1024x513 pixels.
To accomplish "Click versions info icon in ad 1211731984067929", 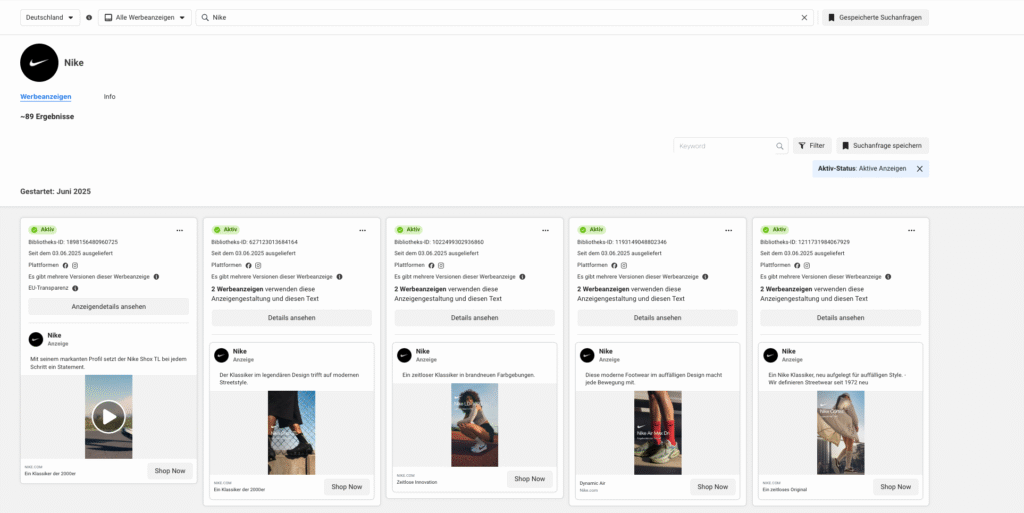I will click(888, 277).
